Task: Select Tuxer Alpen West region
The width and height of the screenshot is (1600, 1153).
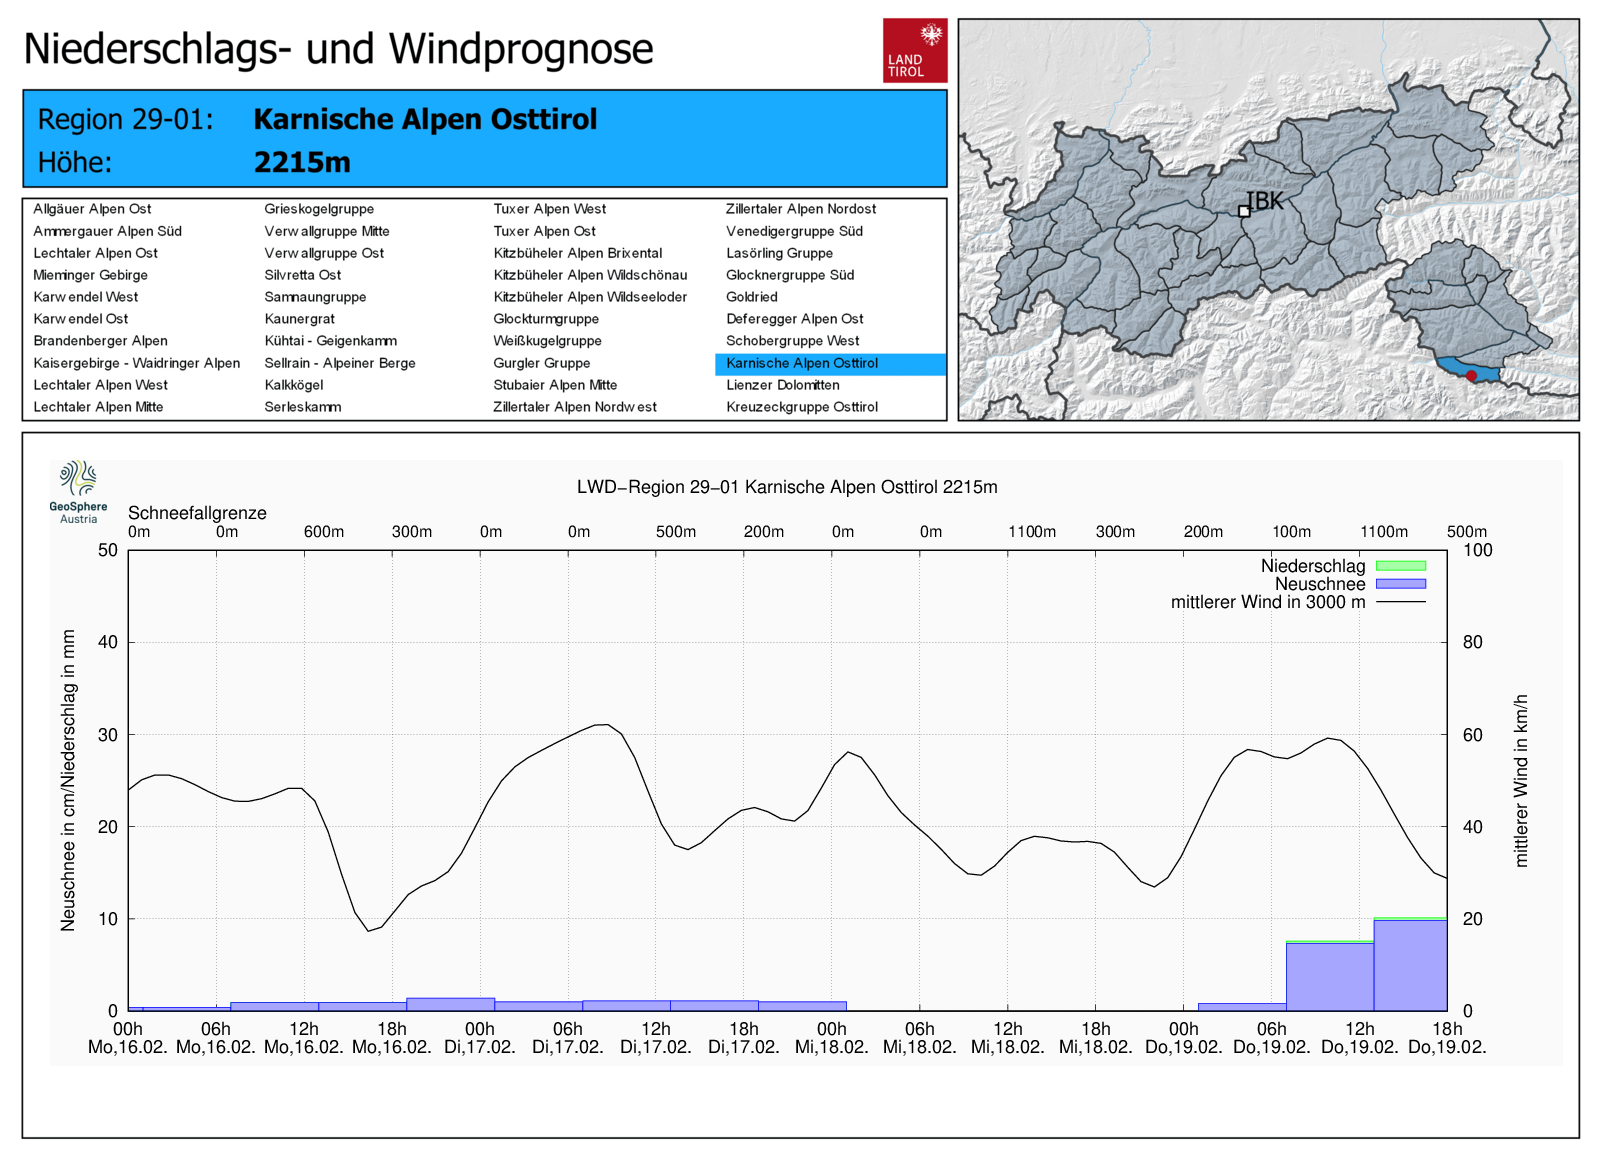Action: pyautogui.click(x=550, y=209)
